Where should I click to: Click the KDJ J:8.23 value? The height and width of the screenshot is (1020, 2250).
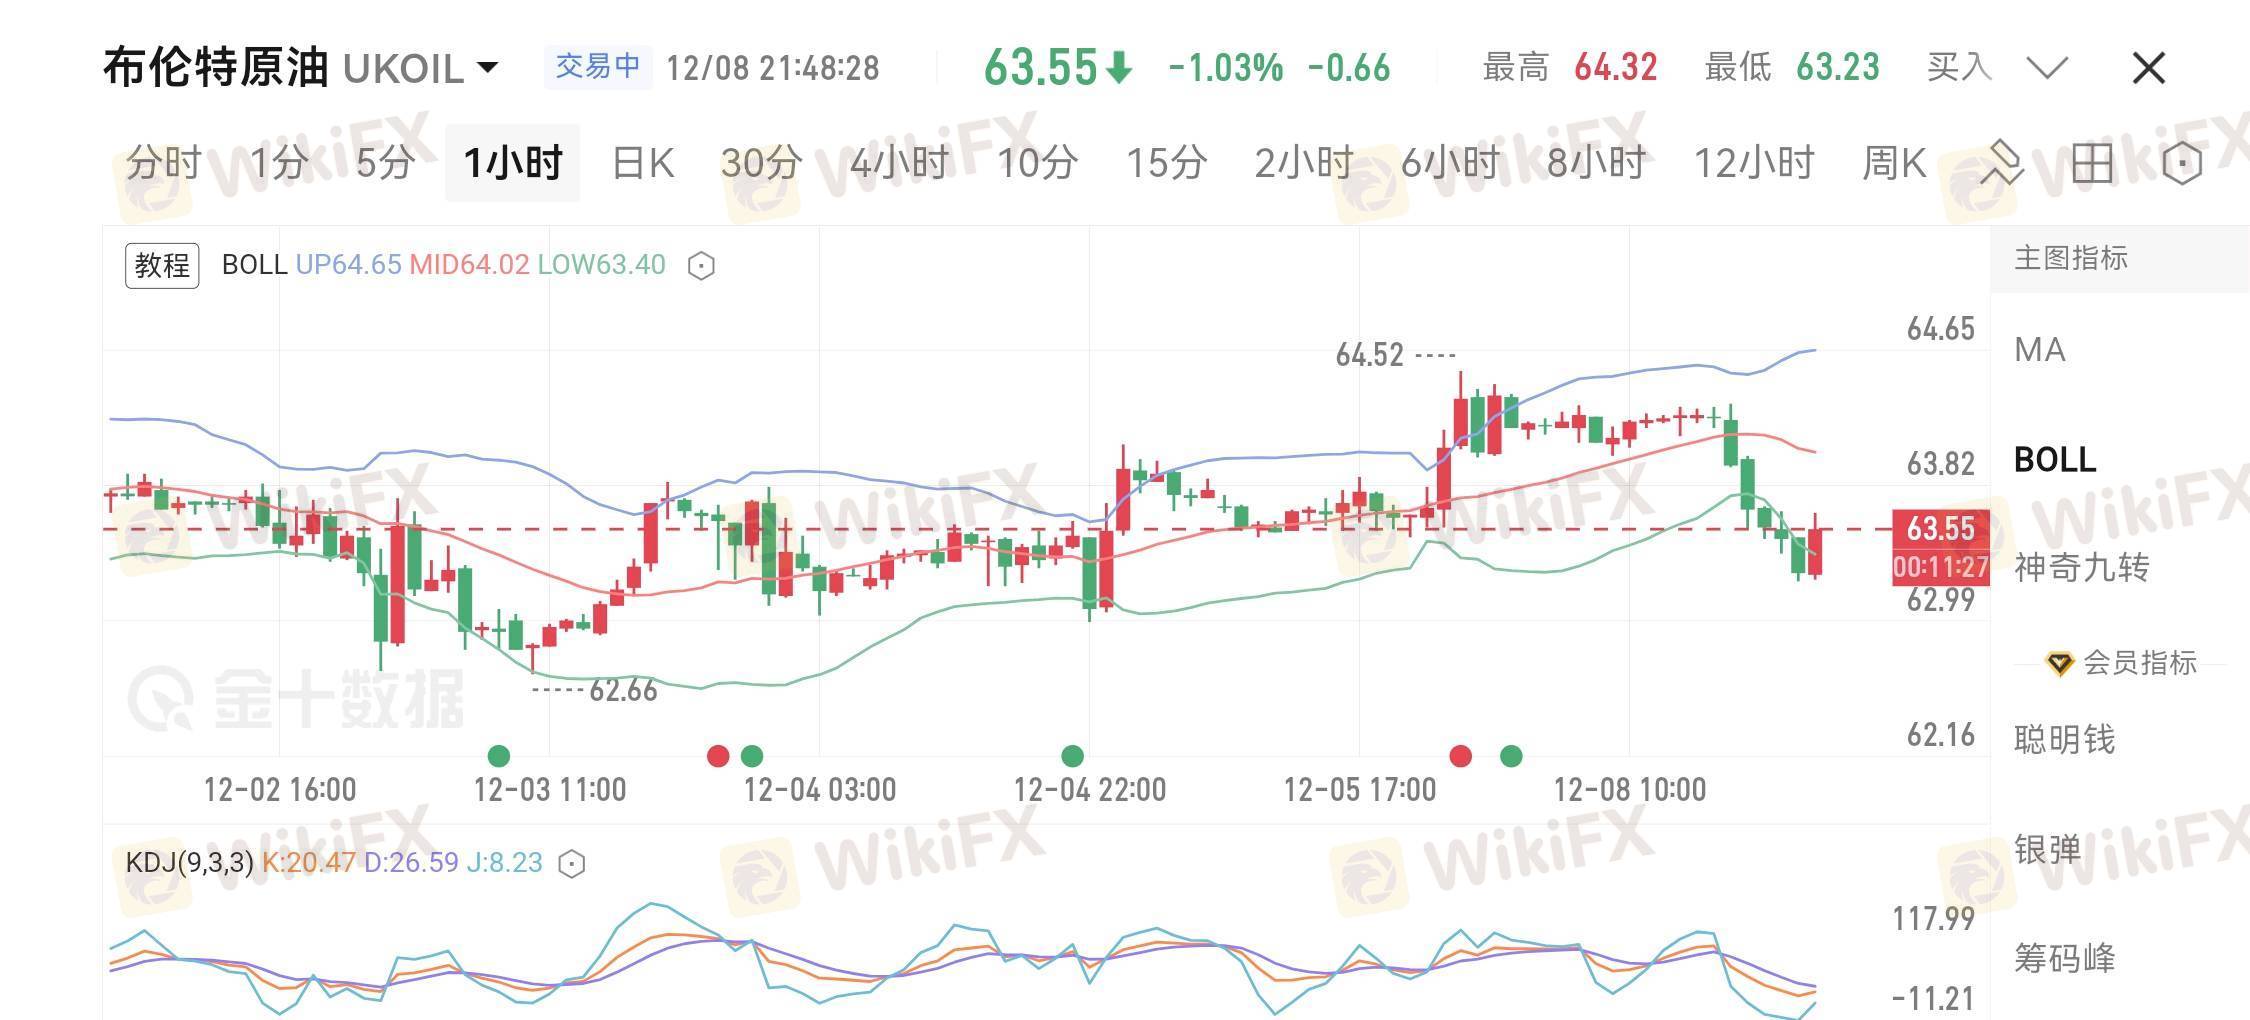505,863
